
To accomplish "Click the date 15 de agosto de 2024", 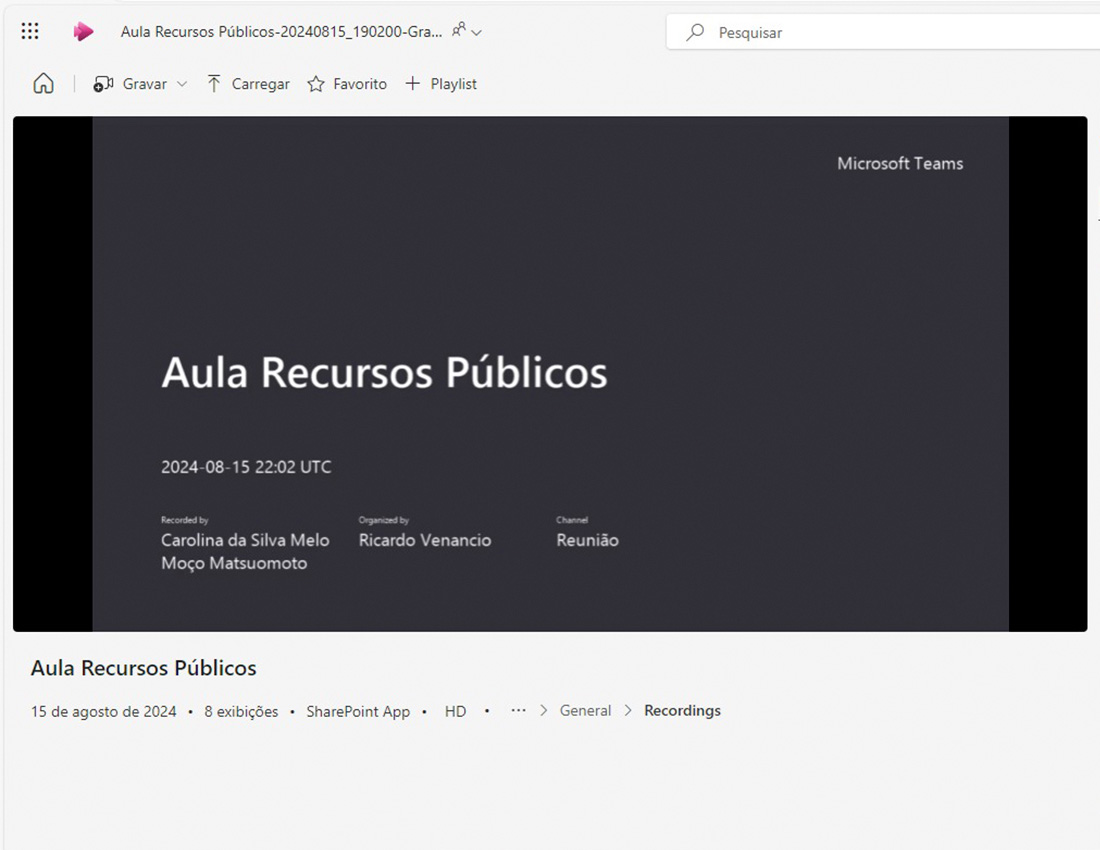I will pyautogui.click(x=104, y=711).
